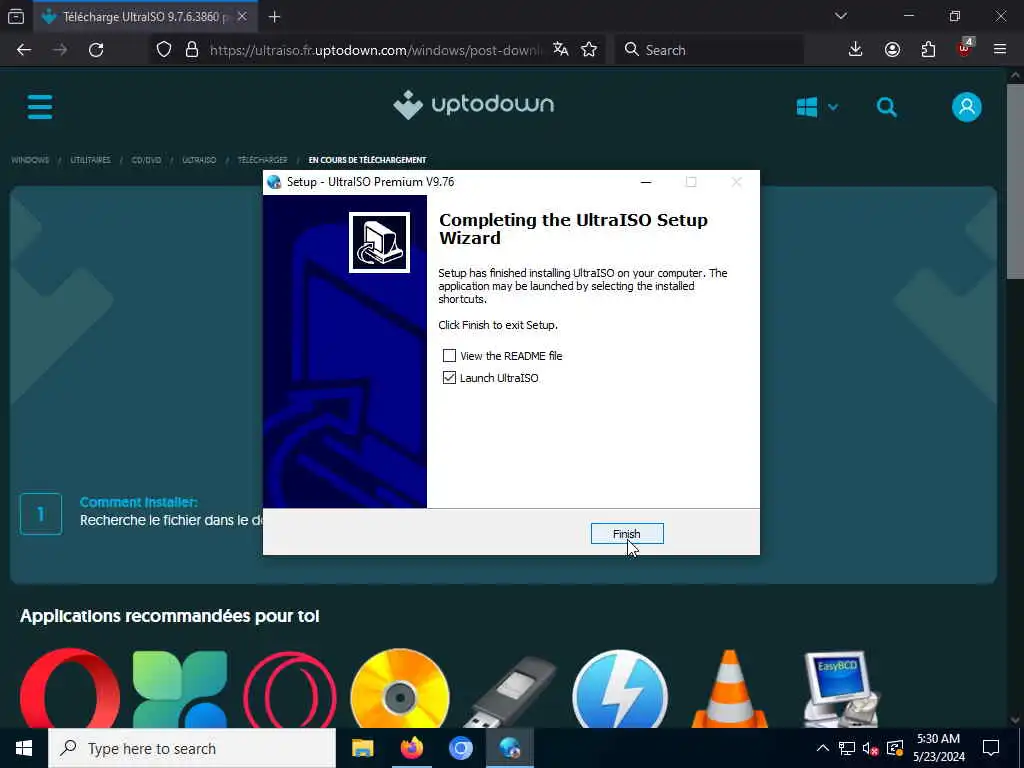Open the USB flash drive recommended app
Viewport: 1024px width, 768px height.
click(x=510, y=691)
